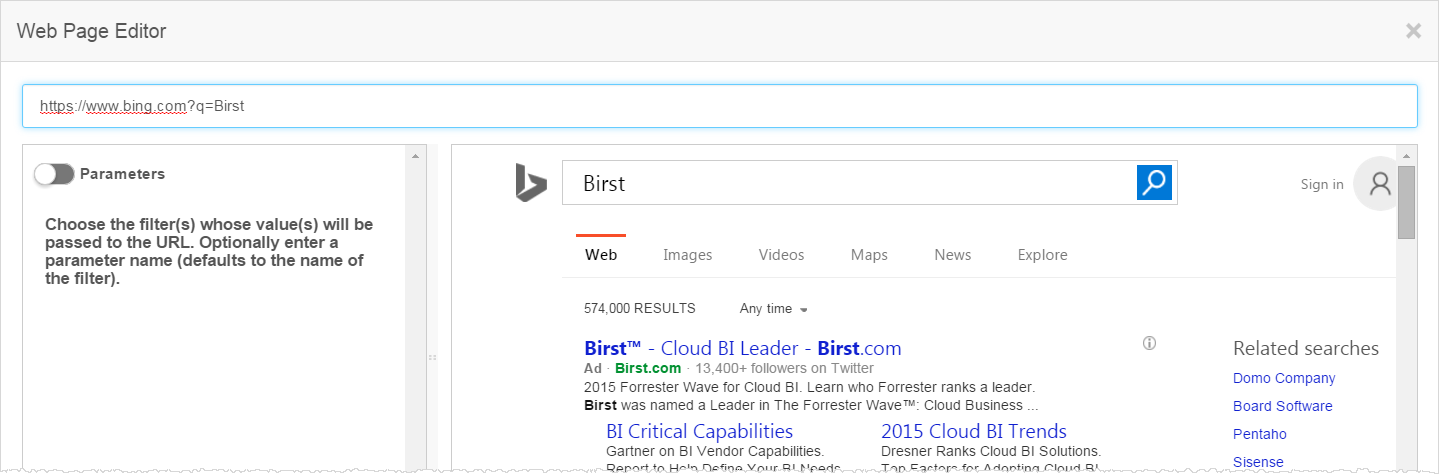Switch to the Videos tab

781,255
